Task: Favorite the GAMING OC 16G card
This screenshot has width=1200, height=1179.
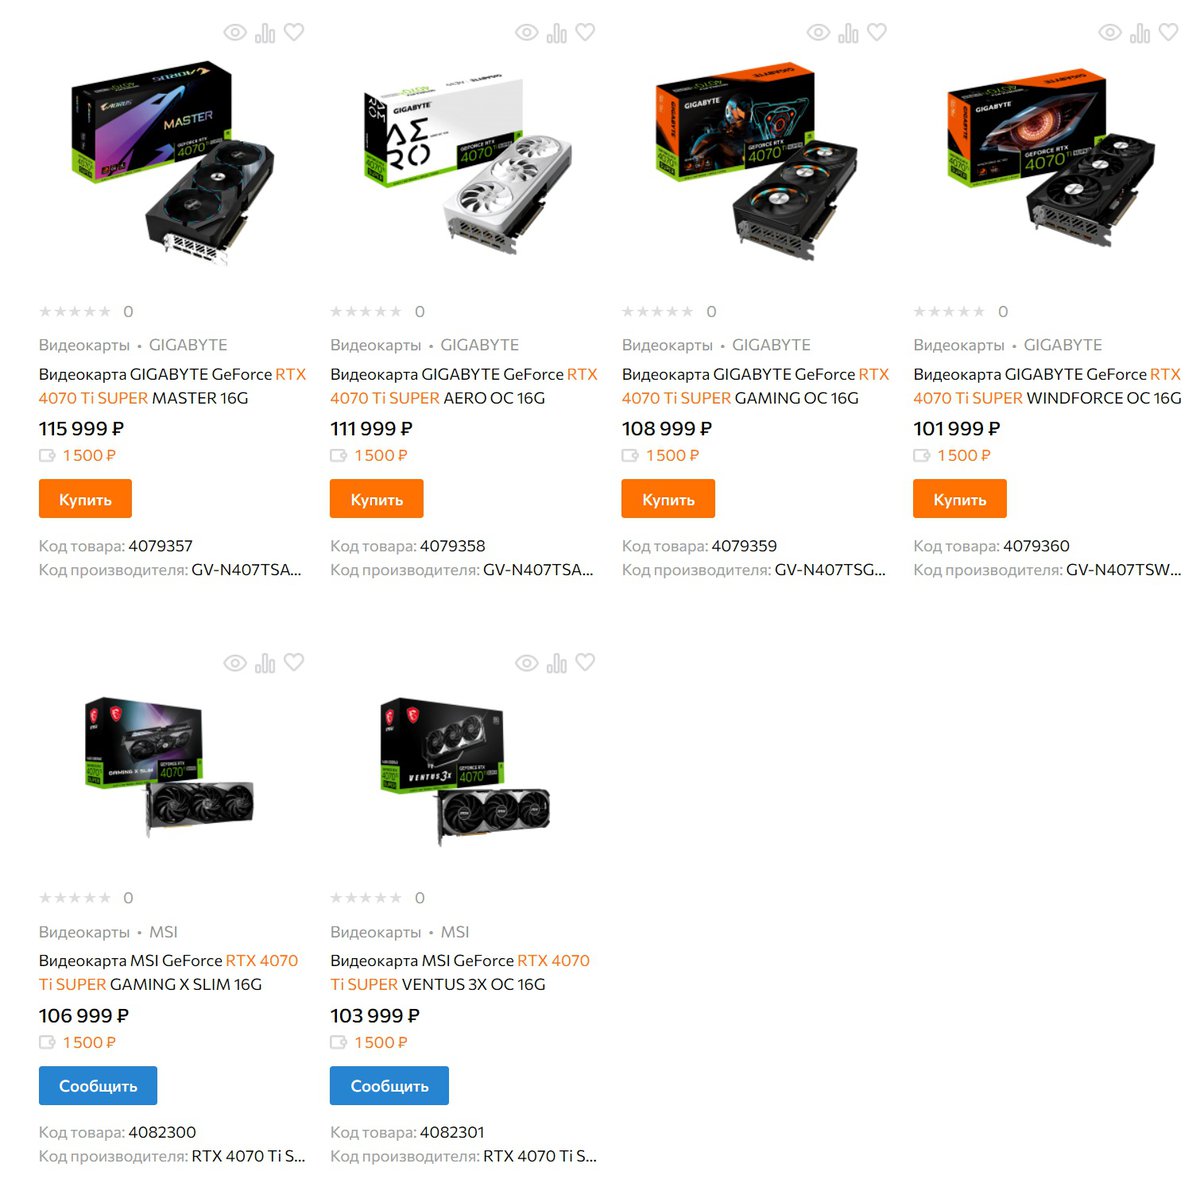Action: click(877, 32)
